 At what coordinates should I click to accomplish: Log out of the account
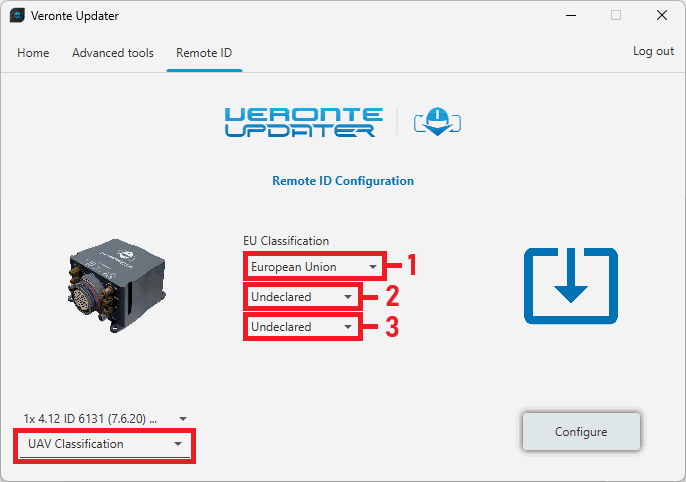(653, 52)
